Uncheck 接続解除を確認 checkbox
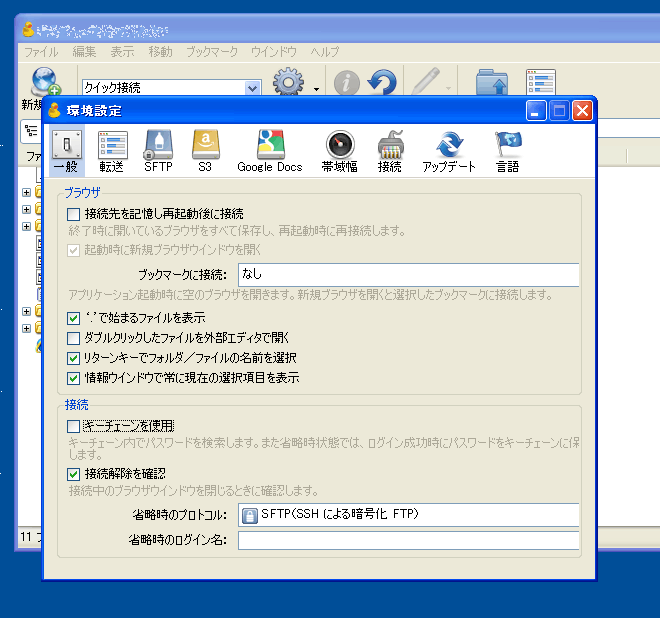This screenshot has height=618, width=660. [73, 473]
